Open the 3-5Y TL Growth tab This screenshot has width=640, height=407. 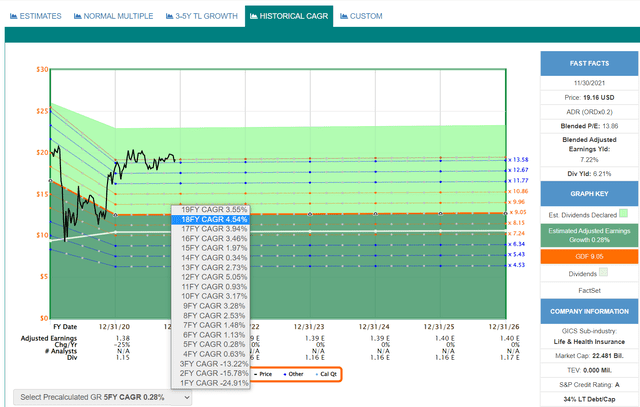point(202,16)
